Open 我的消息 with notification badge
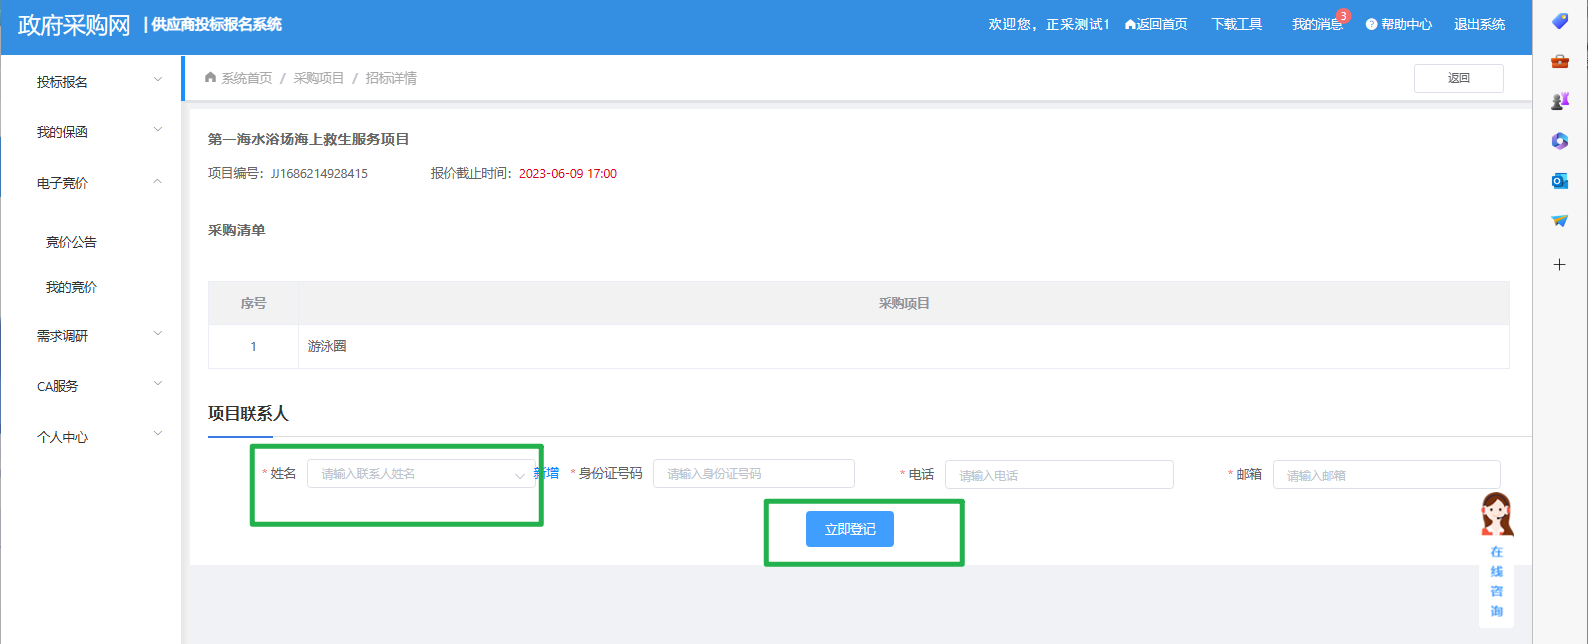Image resolution: width=1588 pixels, height=644 pixels. coord(1316,24)
